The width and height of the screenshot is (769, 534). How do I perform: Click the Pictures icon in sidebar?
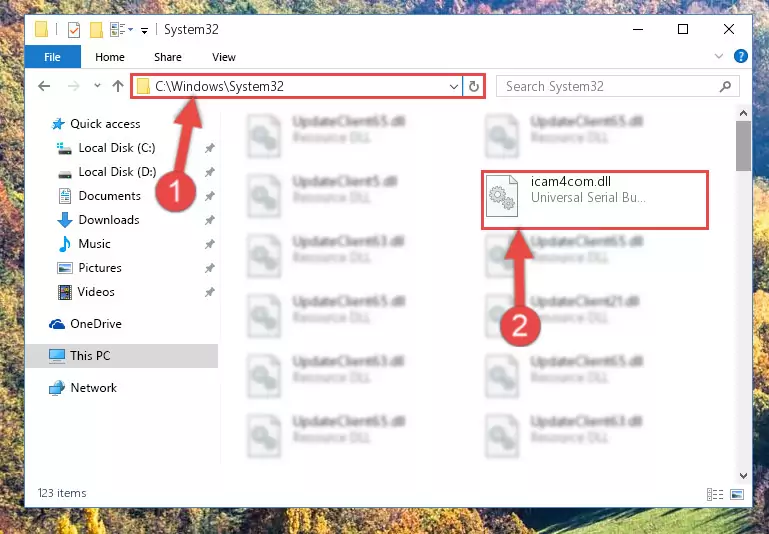coord(65,268)
